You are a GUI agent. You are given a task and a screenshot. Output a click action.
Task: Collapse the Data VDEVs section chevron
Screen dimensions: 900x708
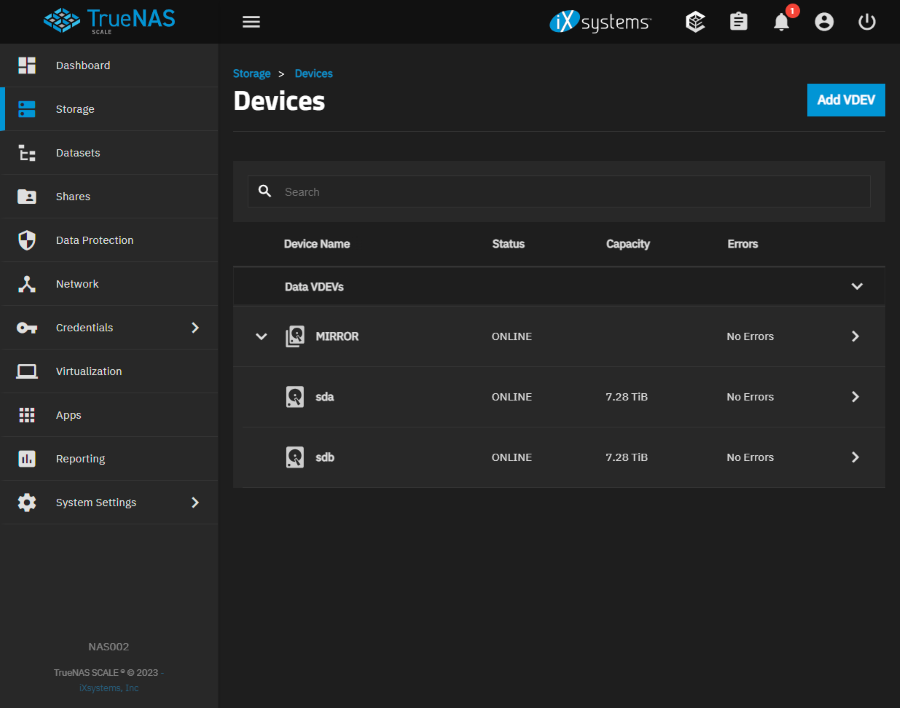856,287
